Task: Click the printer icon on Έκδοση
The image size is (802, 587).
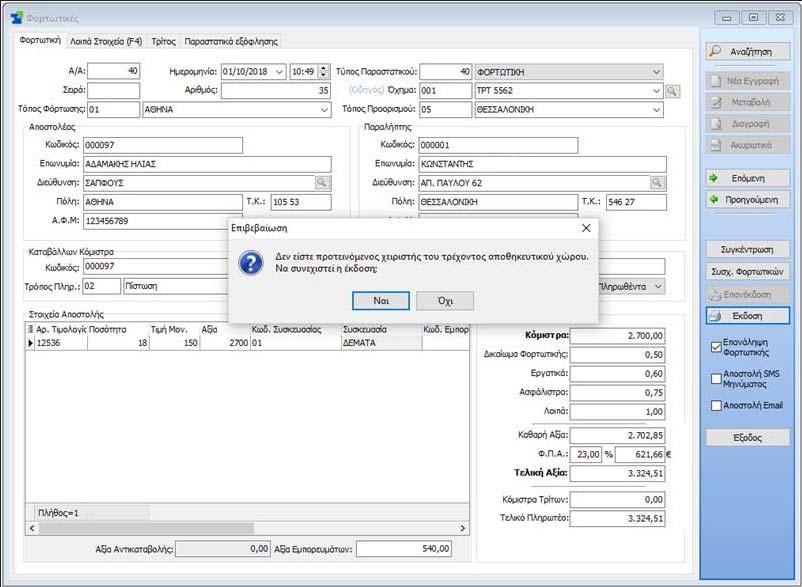Action: [x=716, y=316]
